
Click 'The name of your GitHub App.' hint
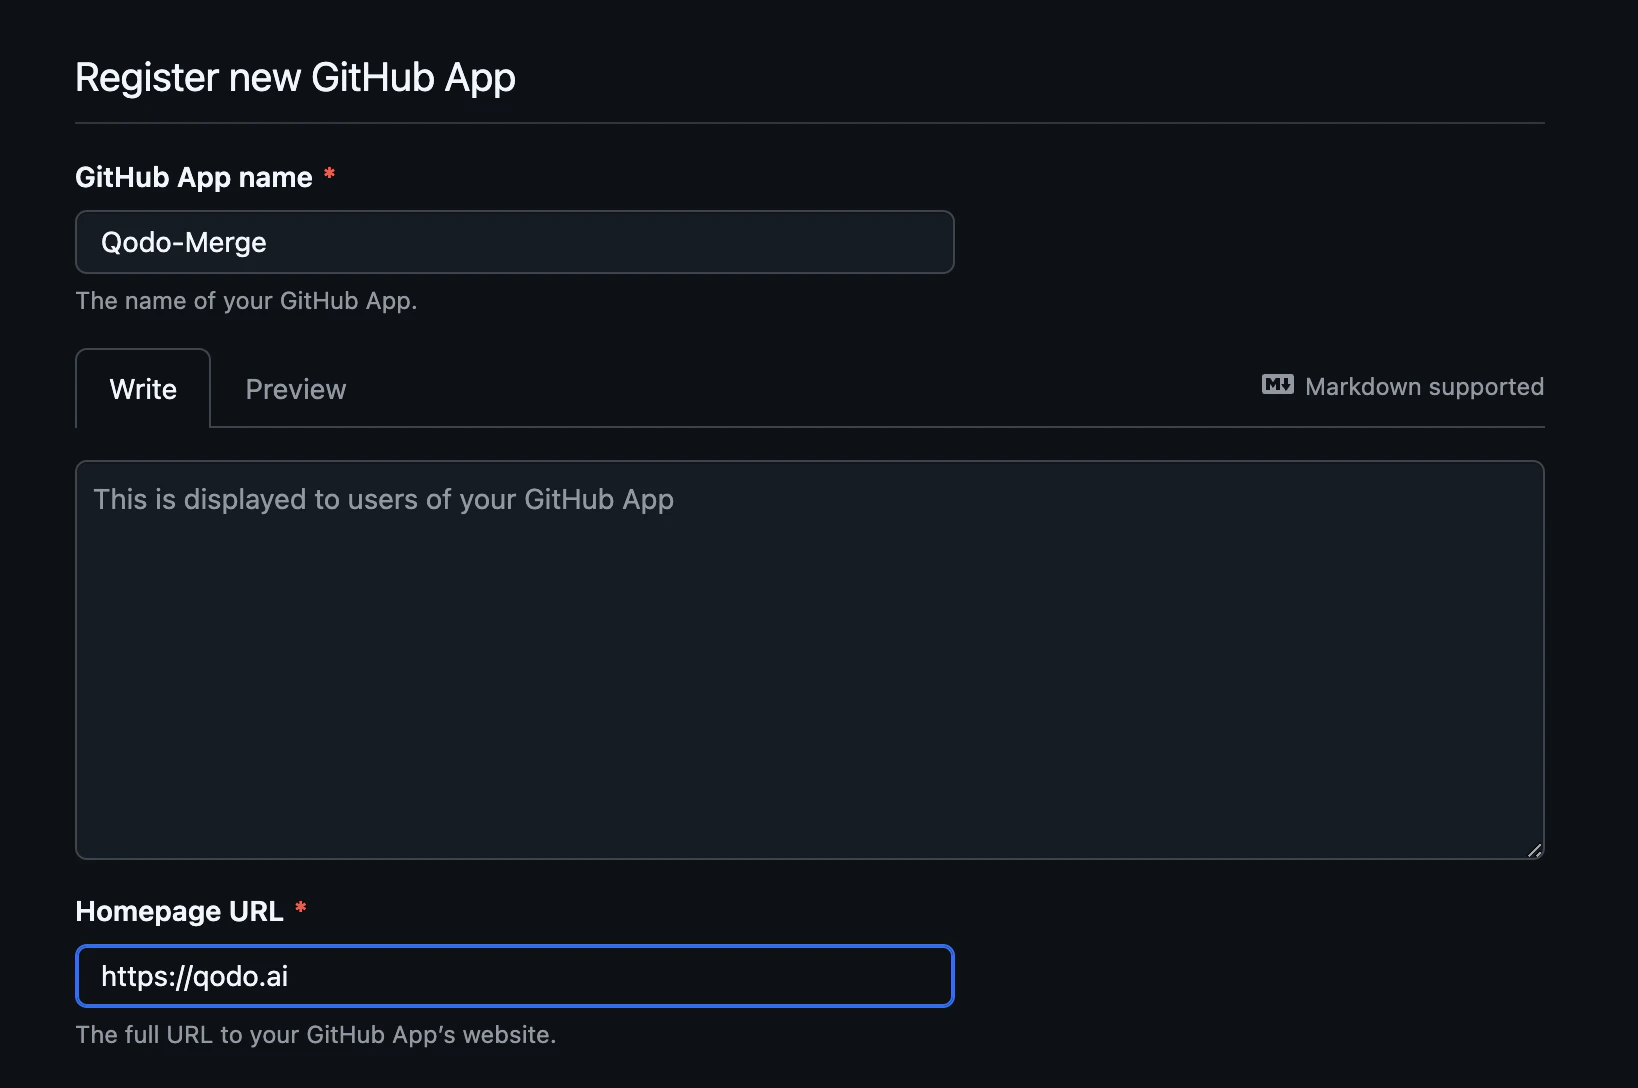246,301
